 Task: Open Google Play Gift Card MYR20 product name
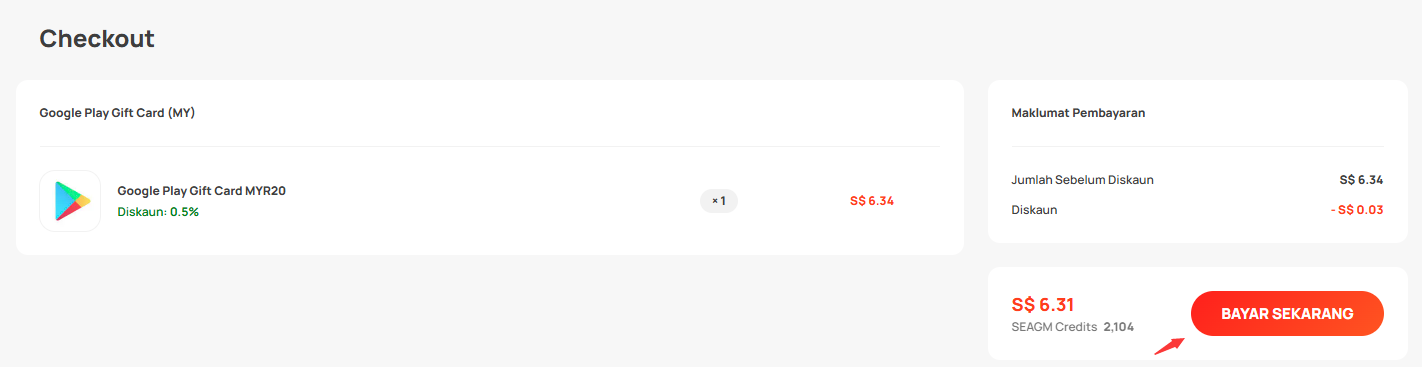click(202, 191)
